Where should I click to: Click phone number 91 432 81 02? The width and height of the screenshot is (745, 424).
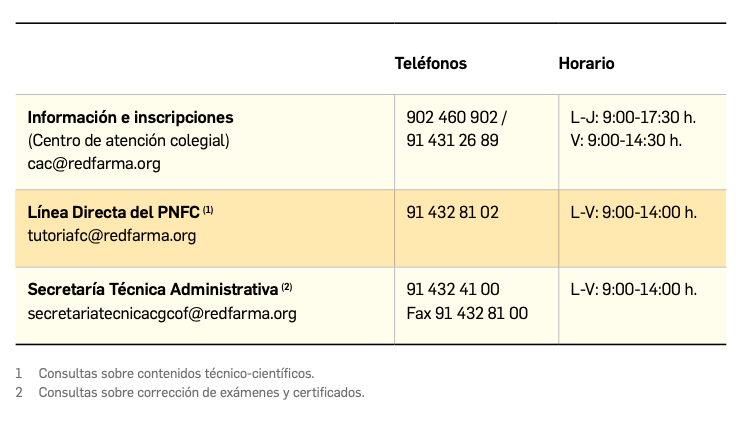452,212
